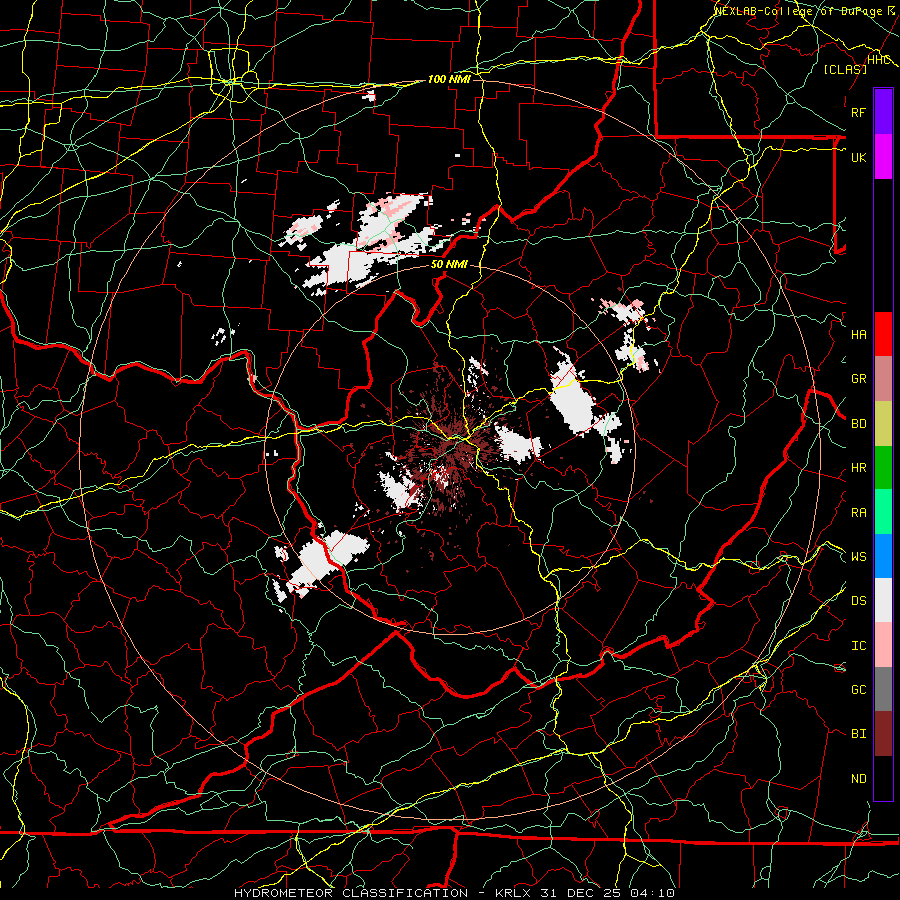The image size is (900, 900).
Task: Click the 'HA' legend label text
Action: [859, 334]
